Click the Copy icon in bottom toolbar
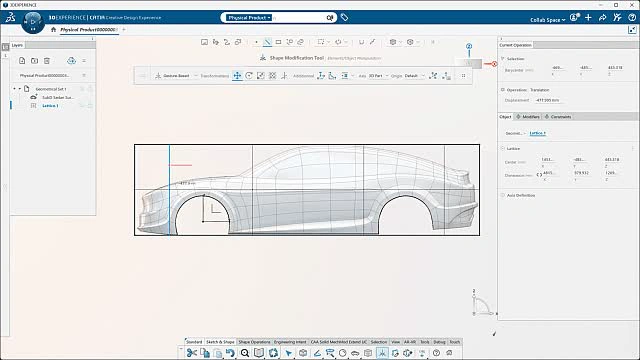Viewport: 640px width, 360px height. click(205, 353)
